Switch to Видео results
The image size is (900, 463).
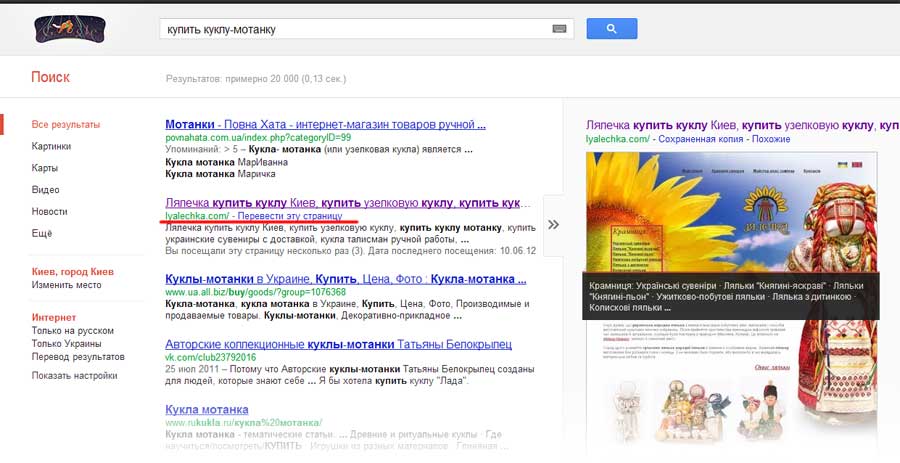(x=45, y=190)
